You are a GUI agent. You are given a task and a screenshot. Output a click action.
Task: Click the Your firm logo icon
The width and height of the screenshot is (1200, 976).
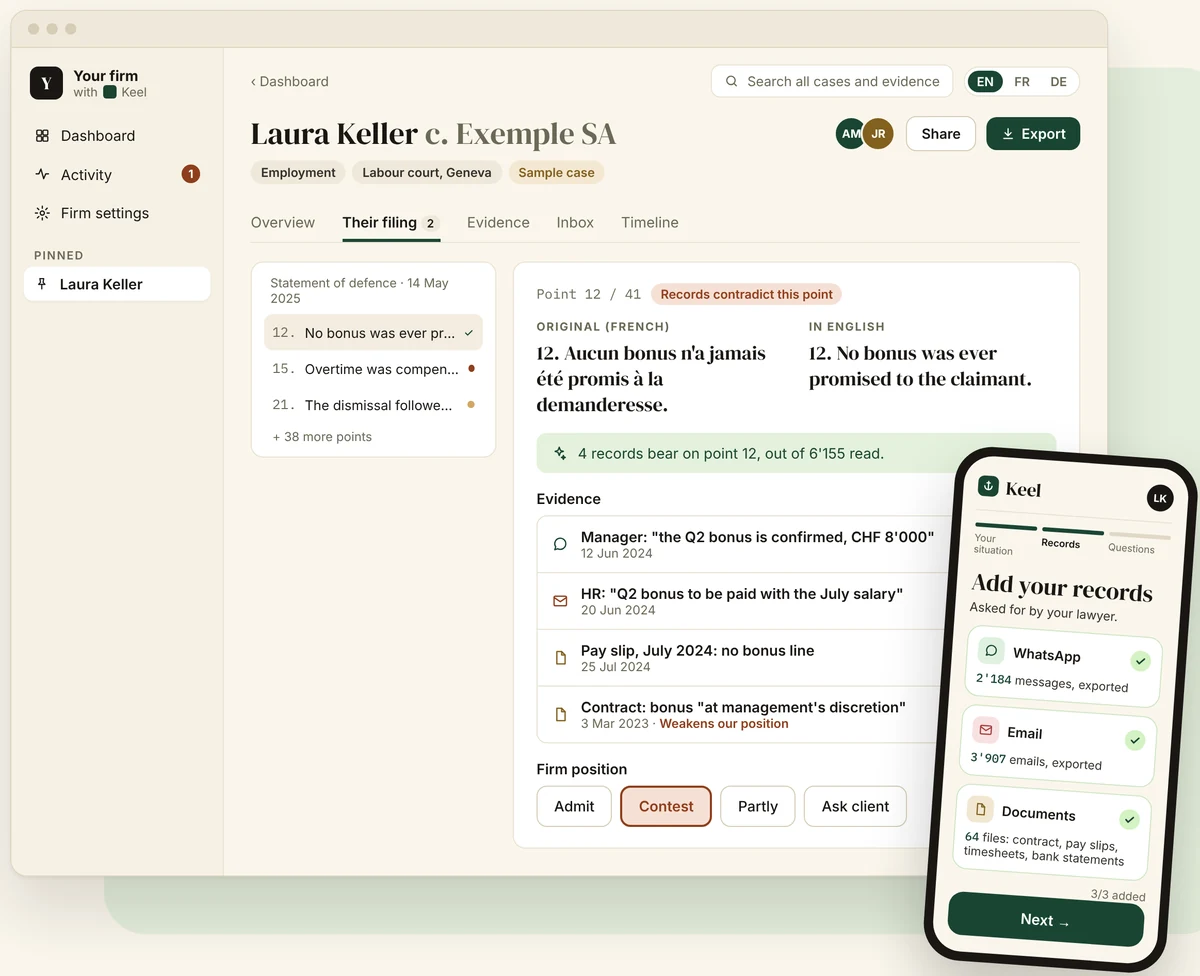(46, 83)
